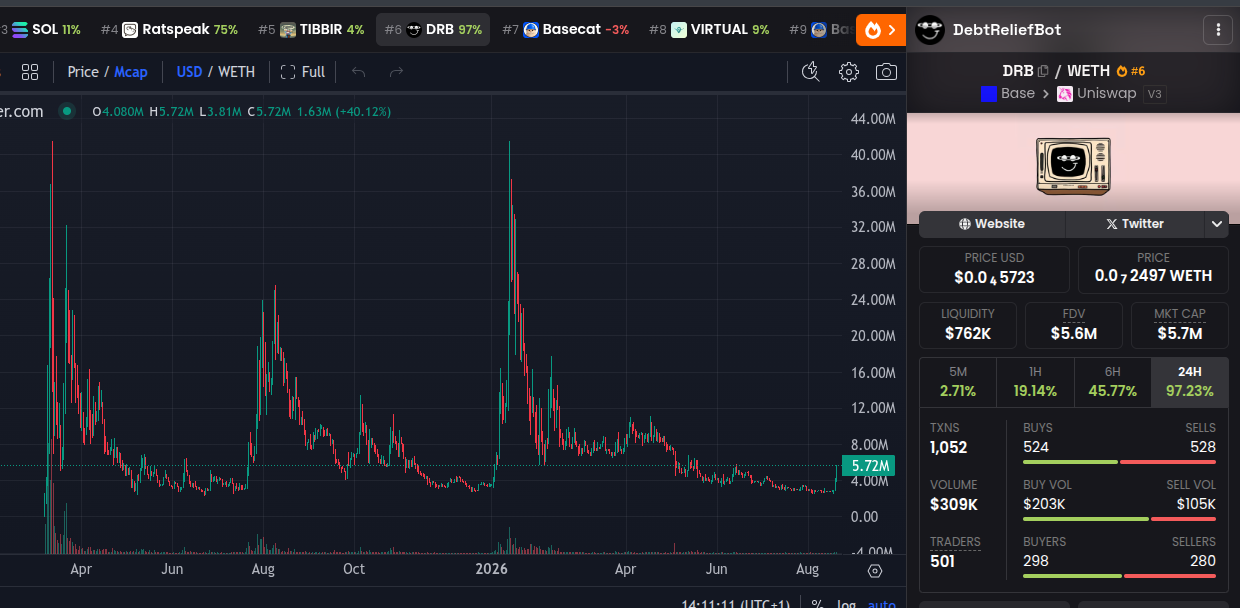Redo the chart action
Image resolution: width=1240 pixels, height=608 pixels.
[396, 72]
